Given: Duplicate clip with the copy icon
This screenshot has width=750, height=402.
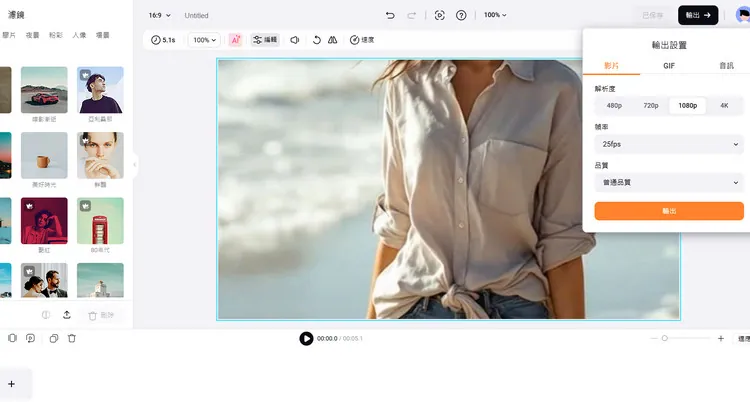Looking at the screenshot, I should [52, 339].
